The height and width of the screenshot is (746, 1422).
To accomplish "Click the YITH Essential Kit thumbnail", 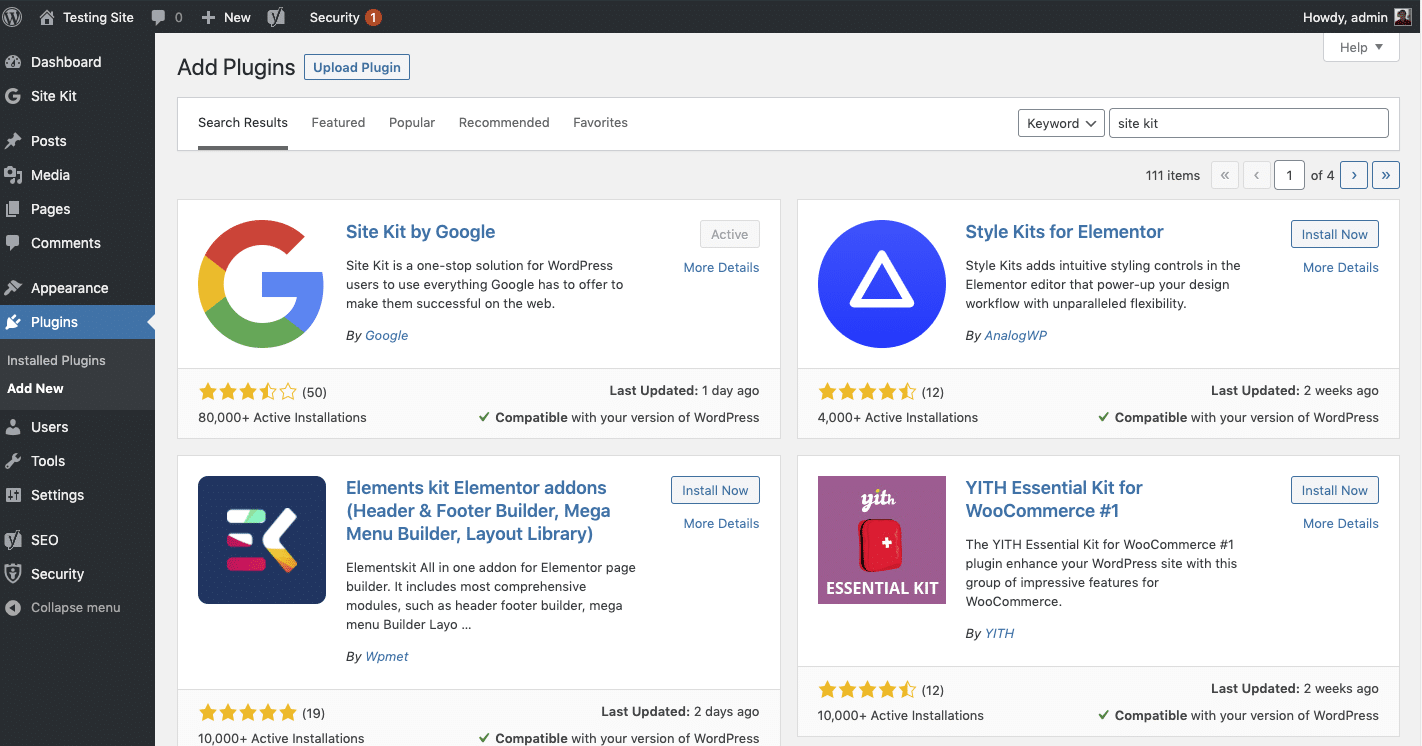I will (x=882, y=540).
